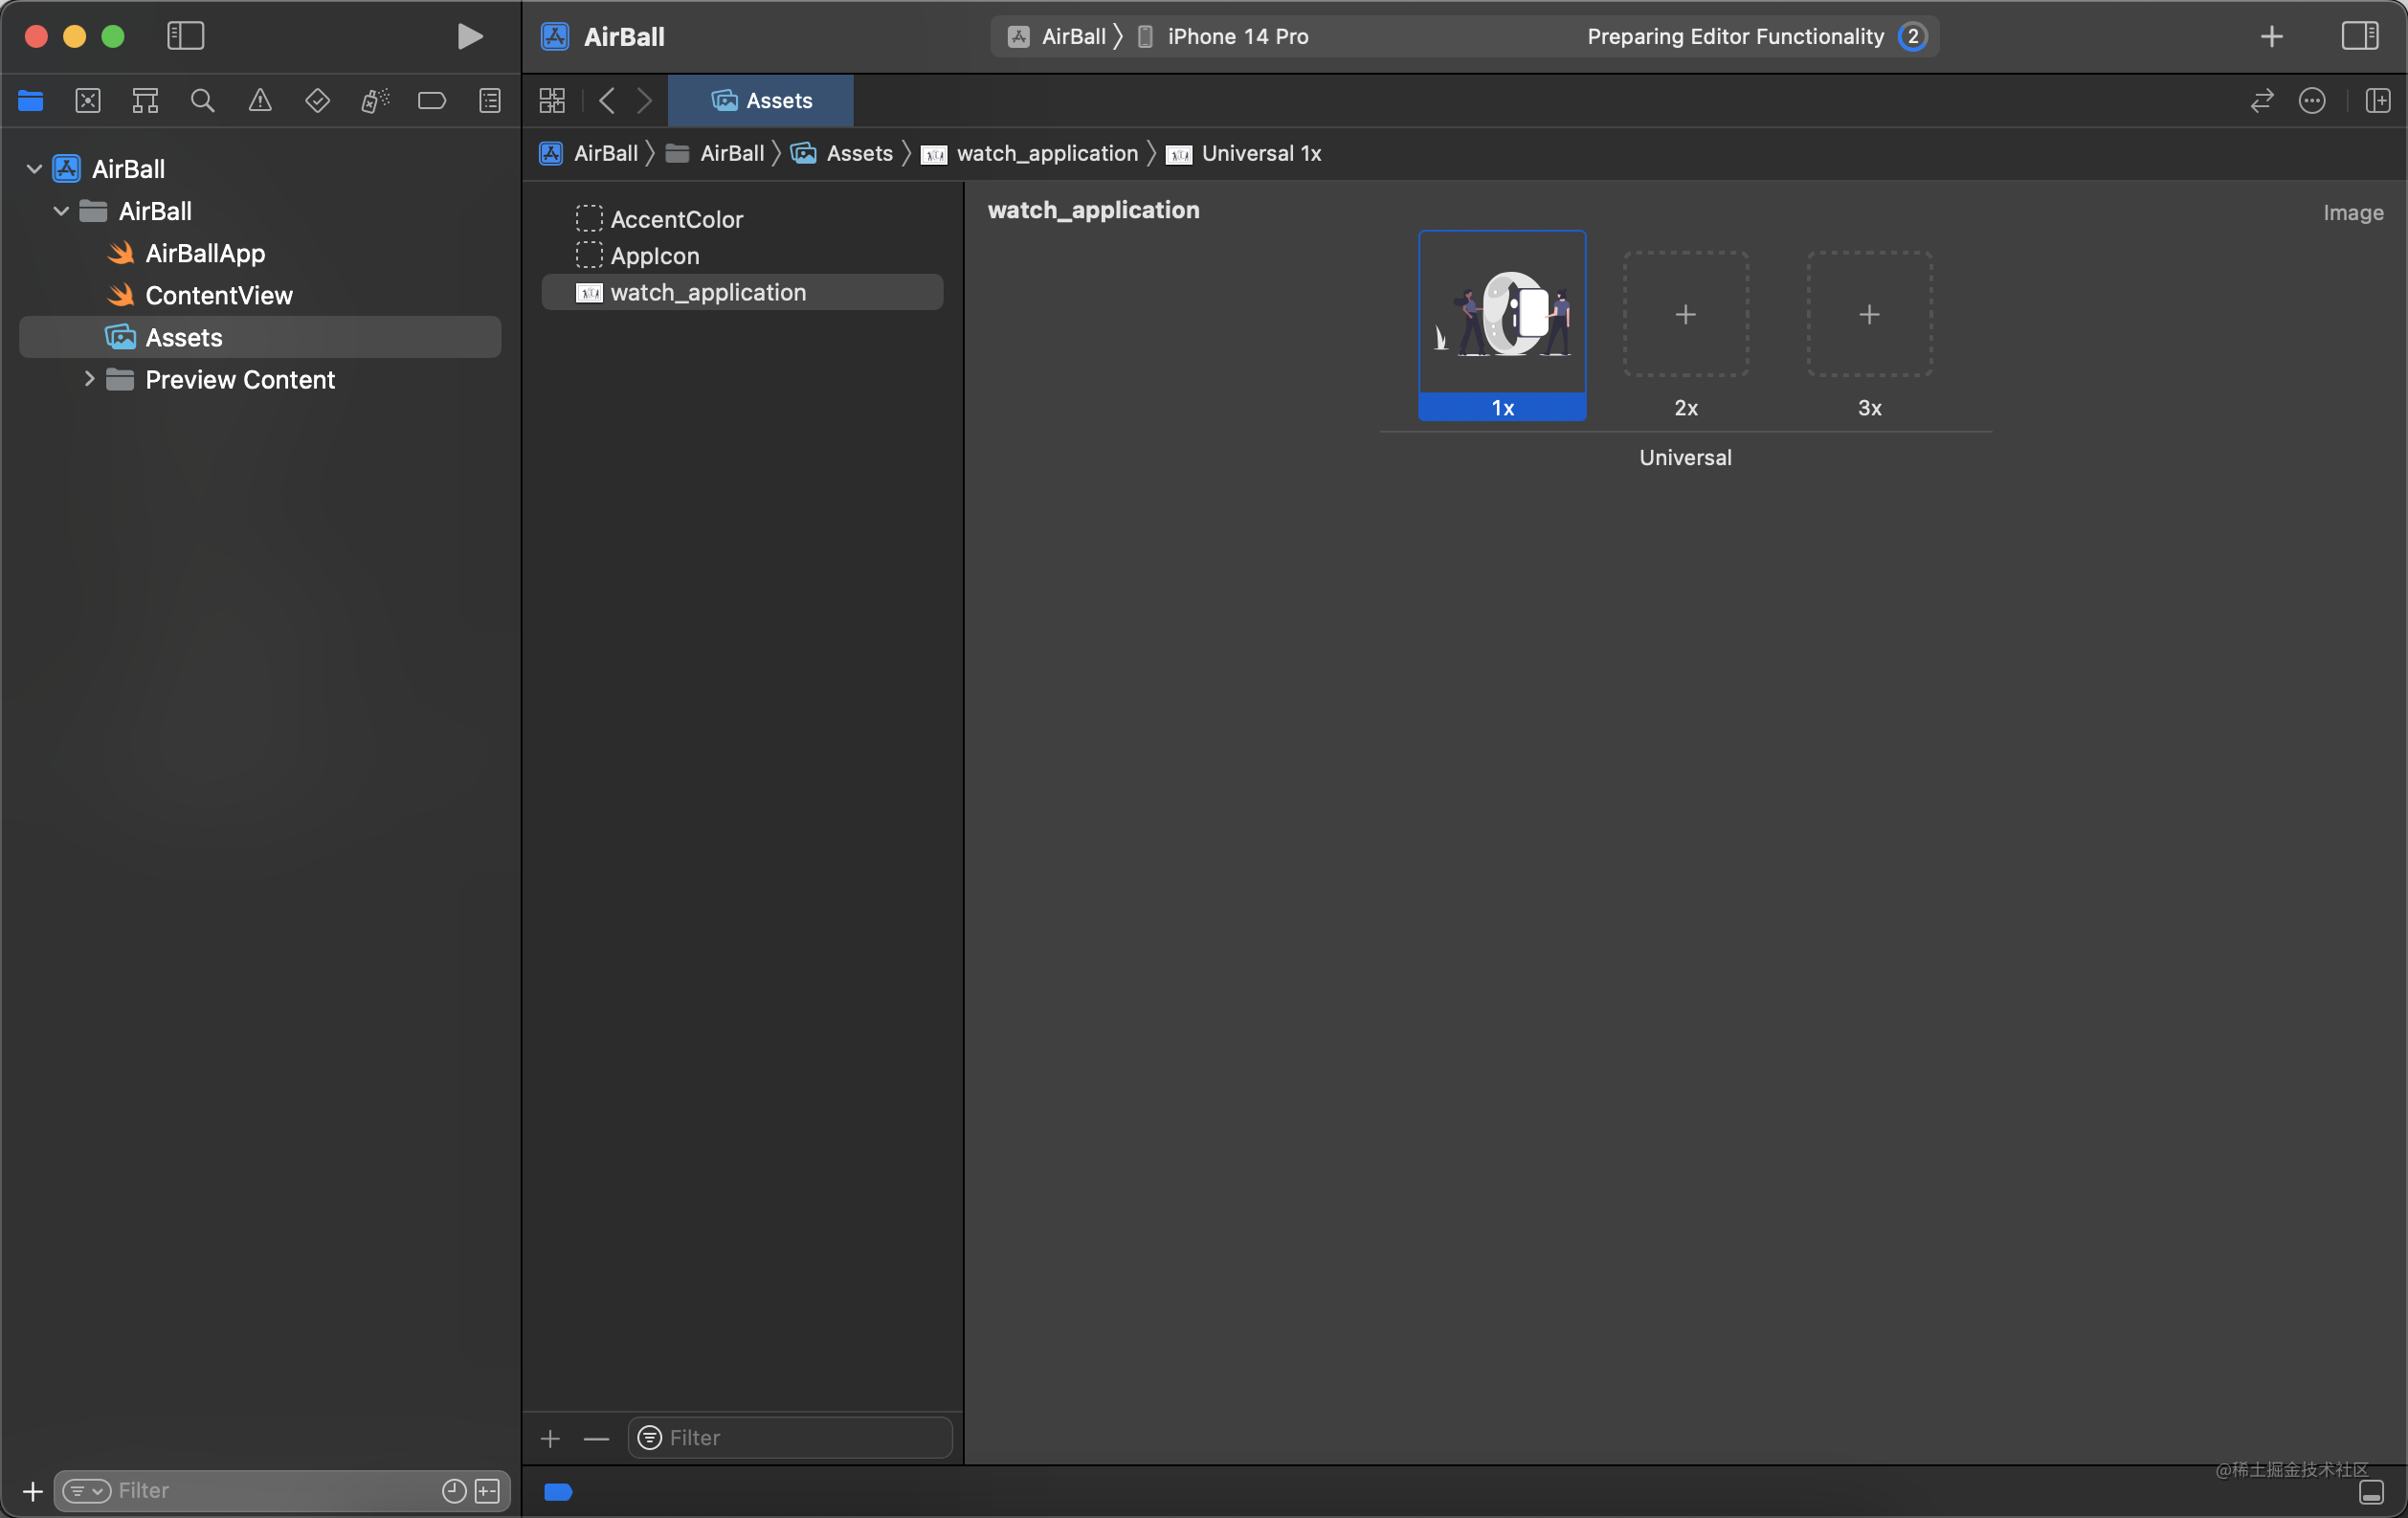2408x1518 pixels.
Task: Collapse the AirBall project root
Action: 34,169
